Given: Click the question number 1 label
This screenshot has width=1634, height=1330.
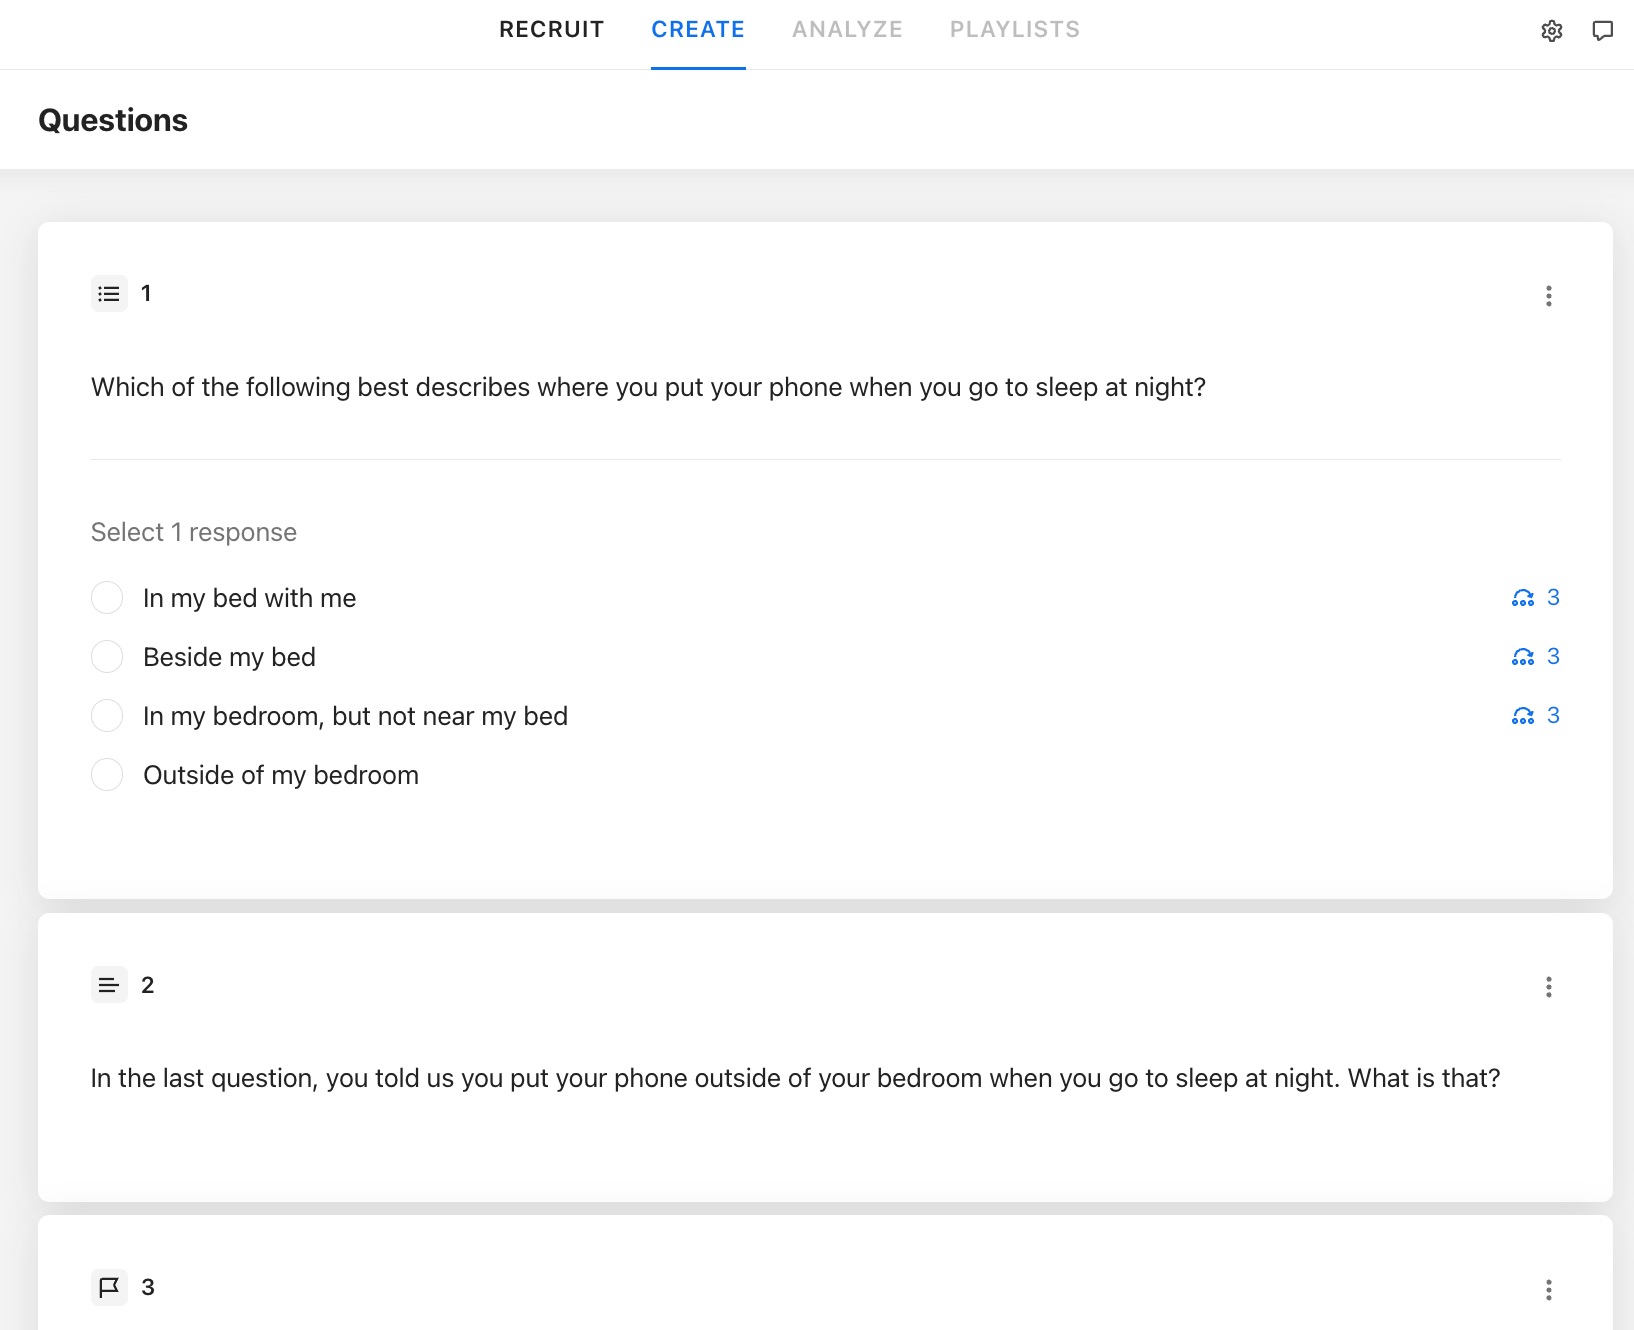Looking at the screenshot, I should [x=146, y=294].
